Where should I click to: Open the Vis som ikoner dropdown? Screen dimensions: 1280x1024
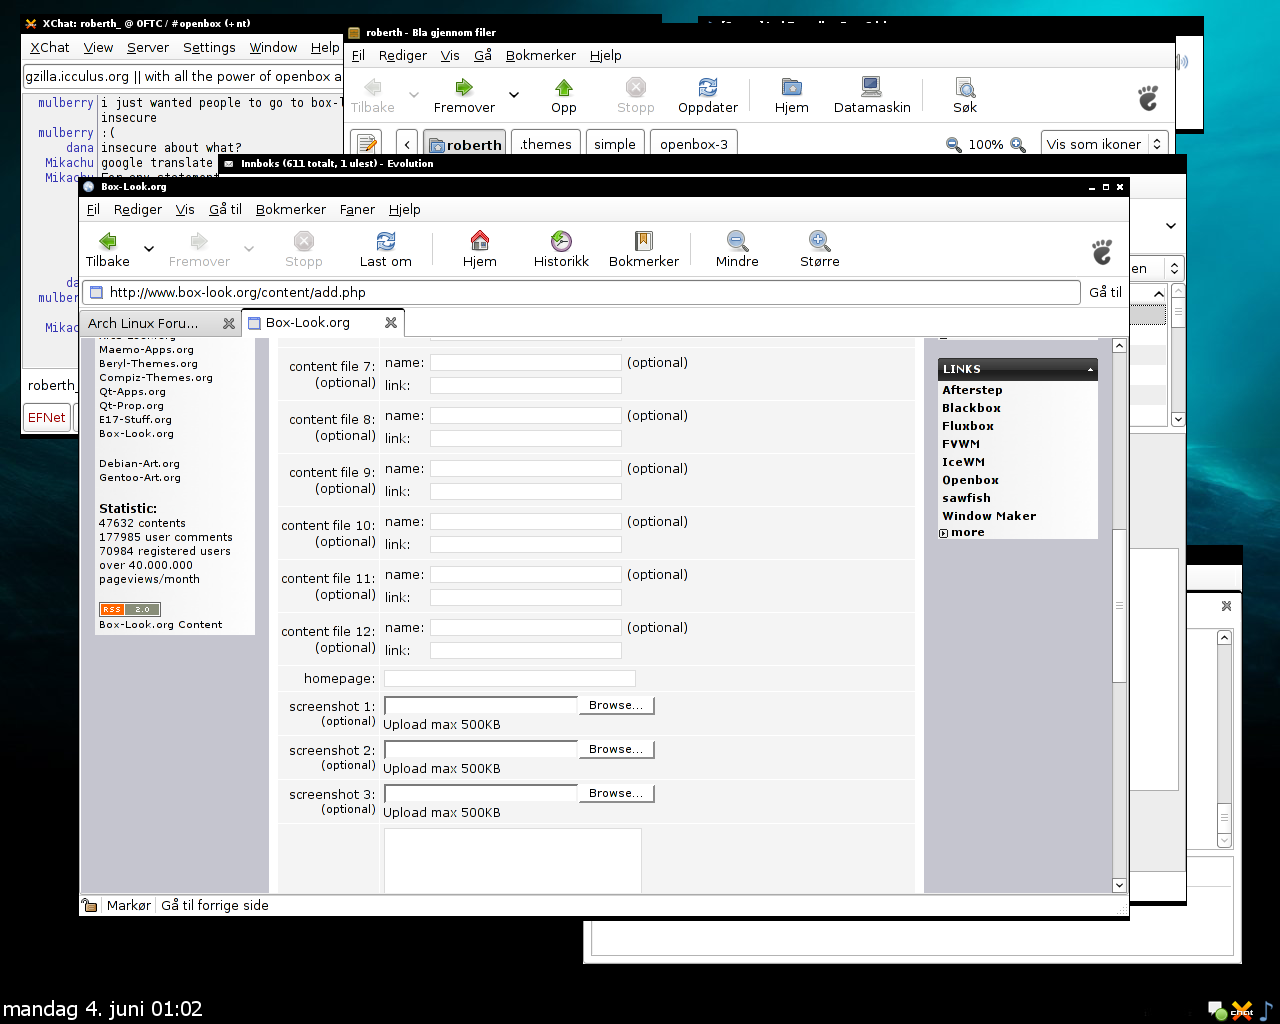click(1105, 144)
